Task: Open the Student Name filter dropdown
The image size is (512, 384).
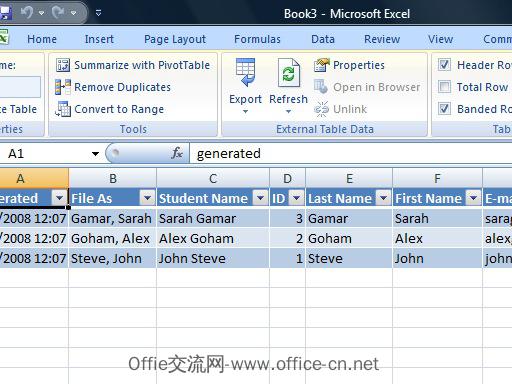Action: click(260, 198)
